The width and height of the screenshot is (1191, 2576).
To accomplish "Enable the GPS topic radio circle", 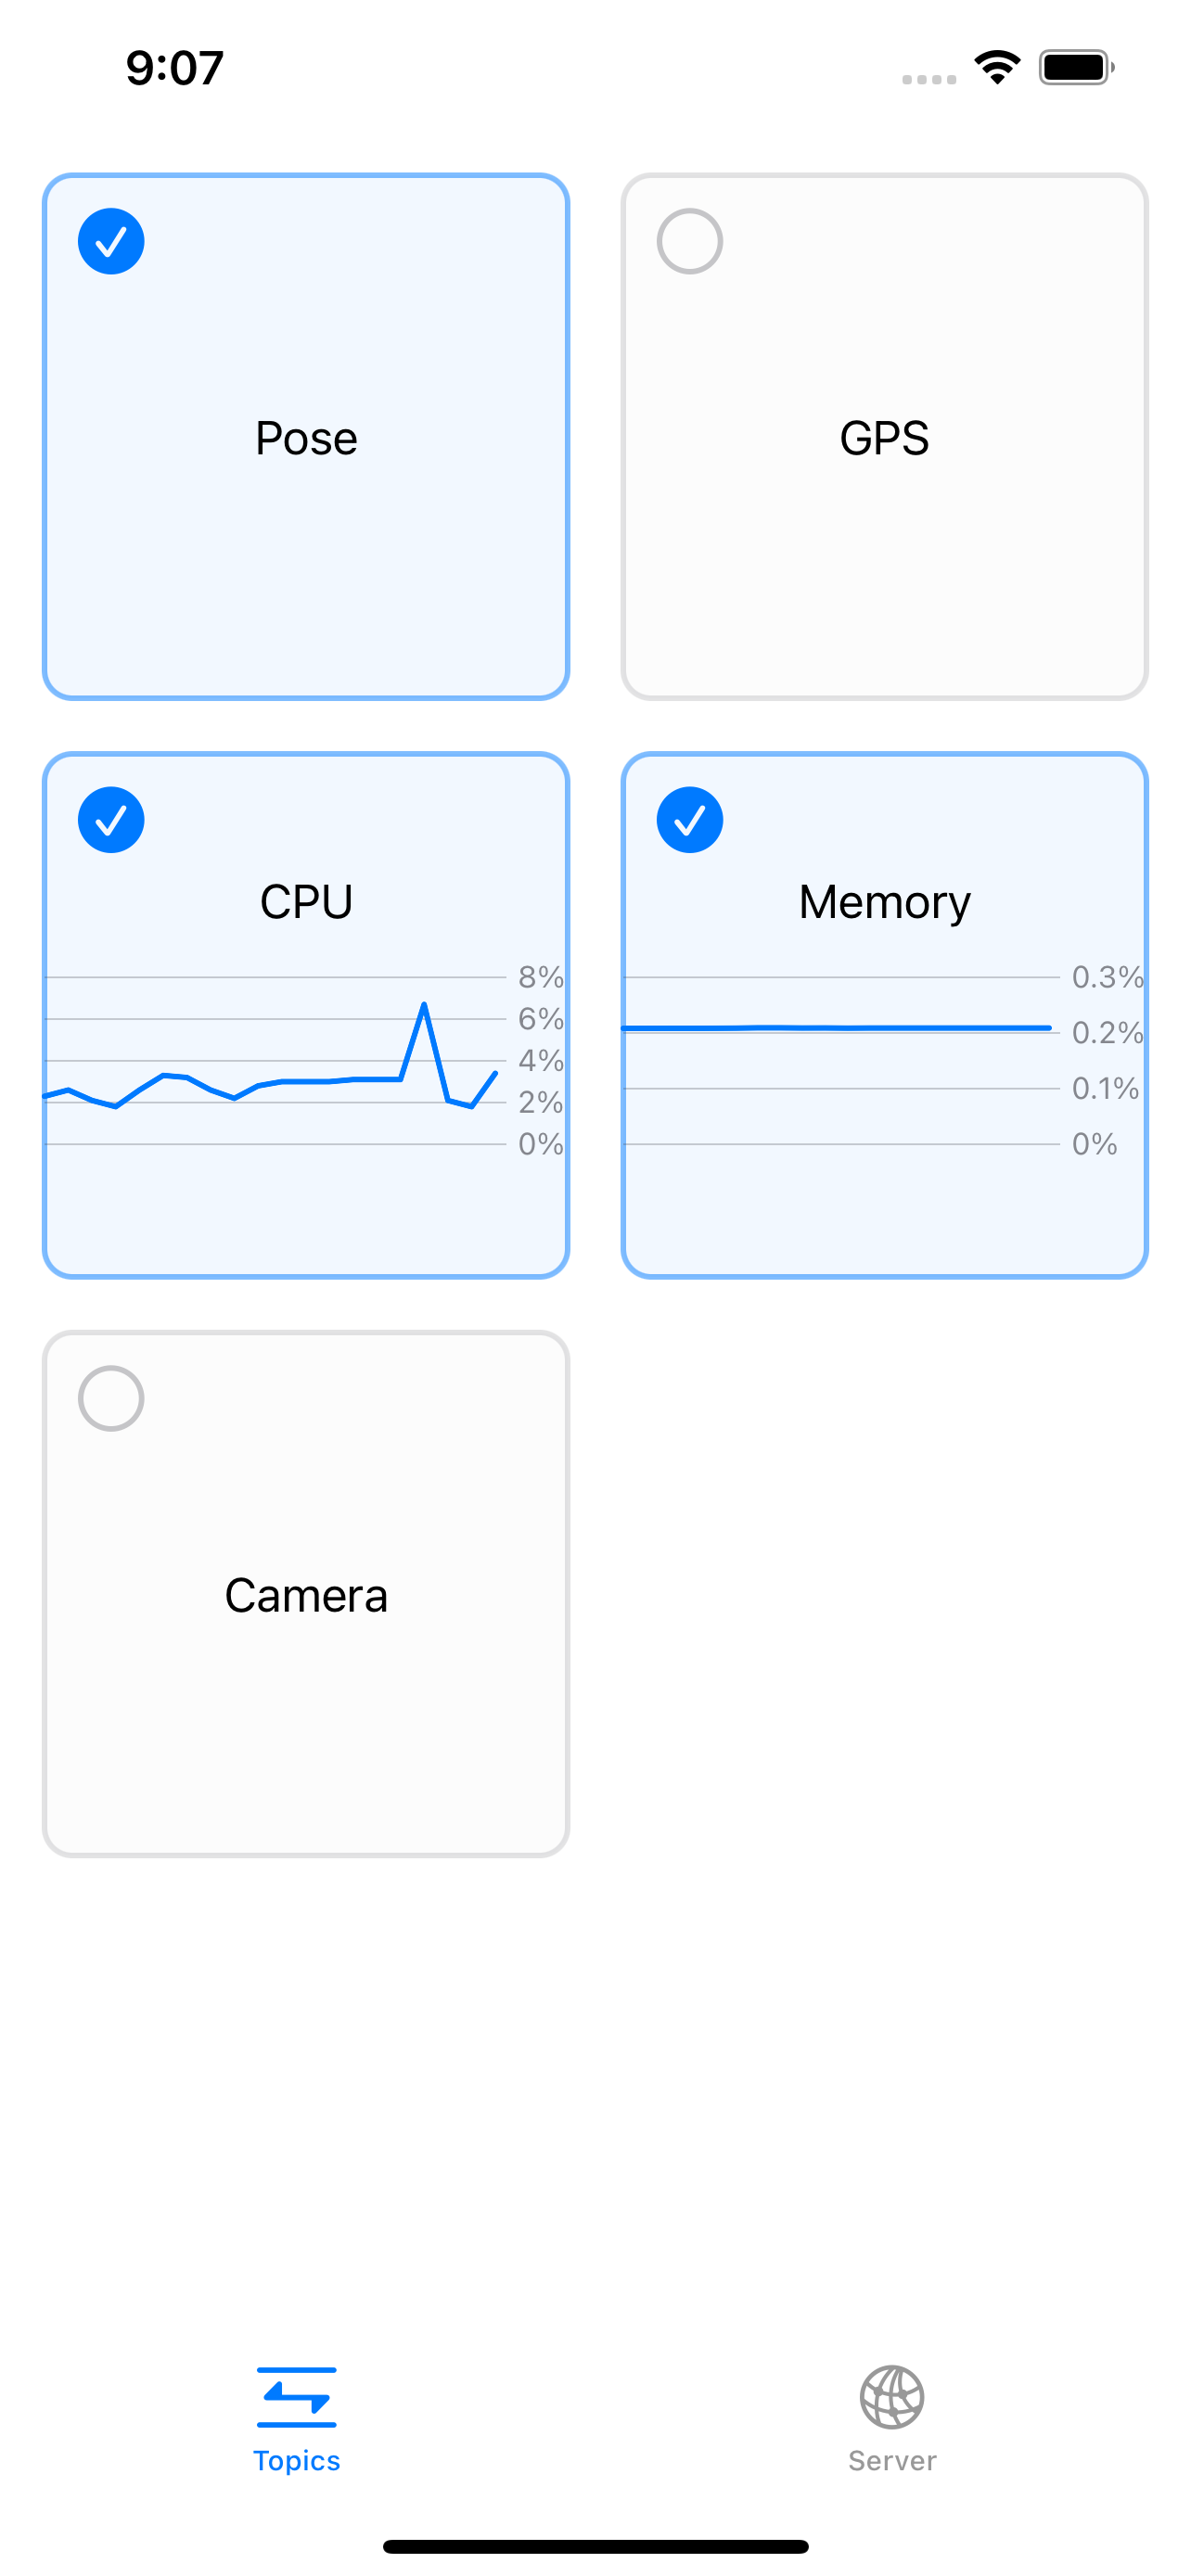I will click(x=689, y=241).
